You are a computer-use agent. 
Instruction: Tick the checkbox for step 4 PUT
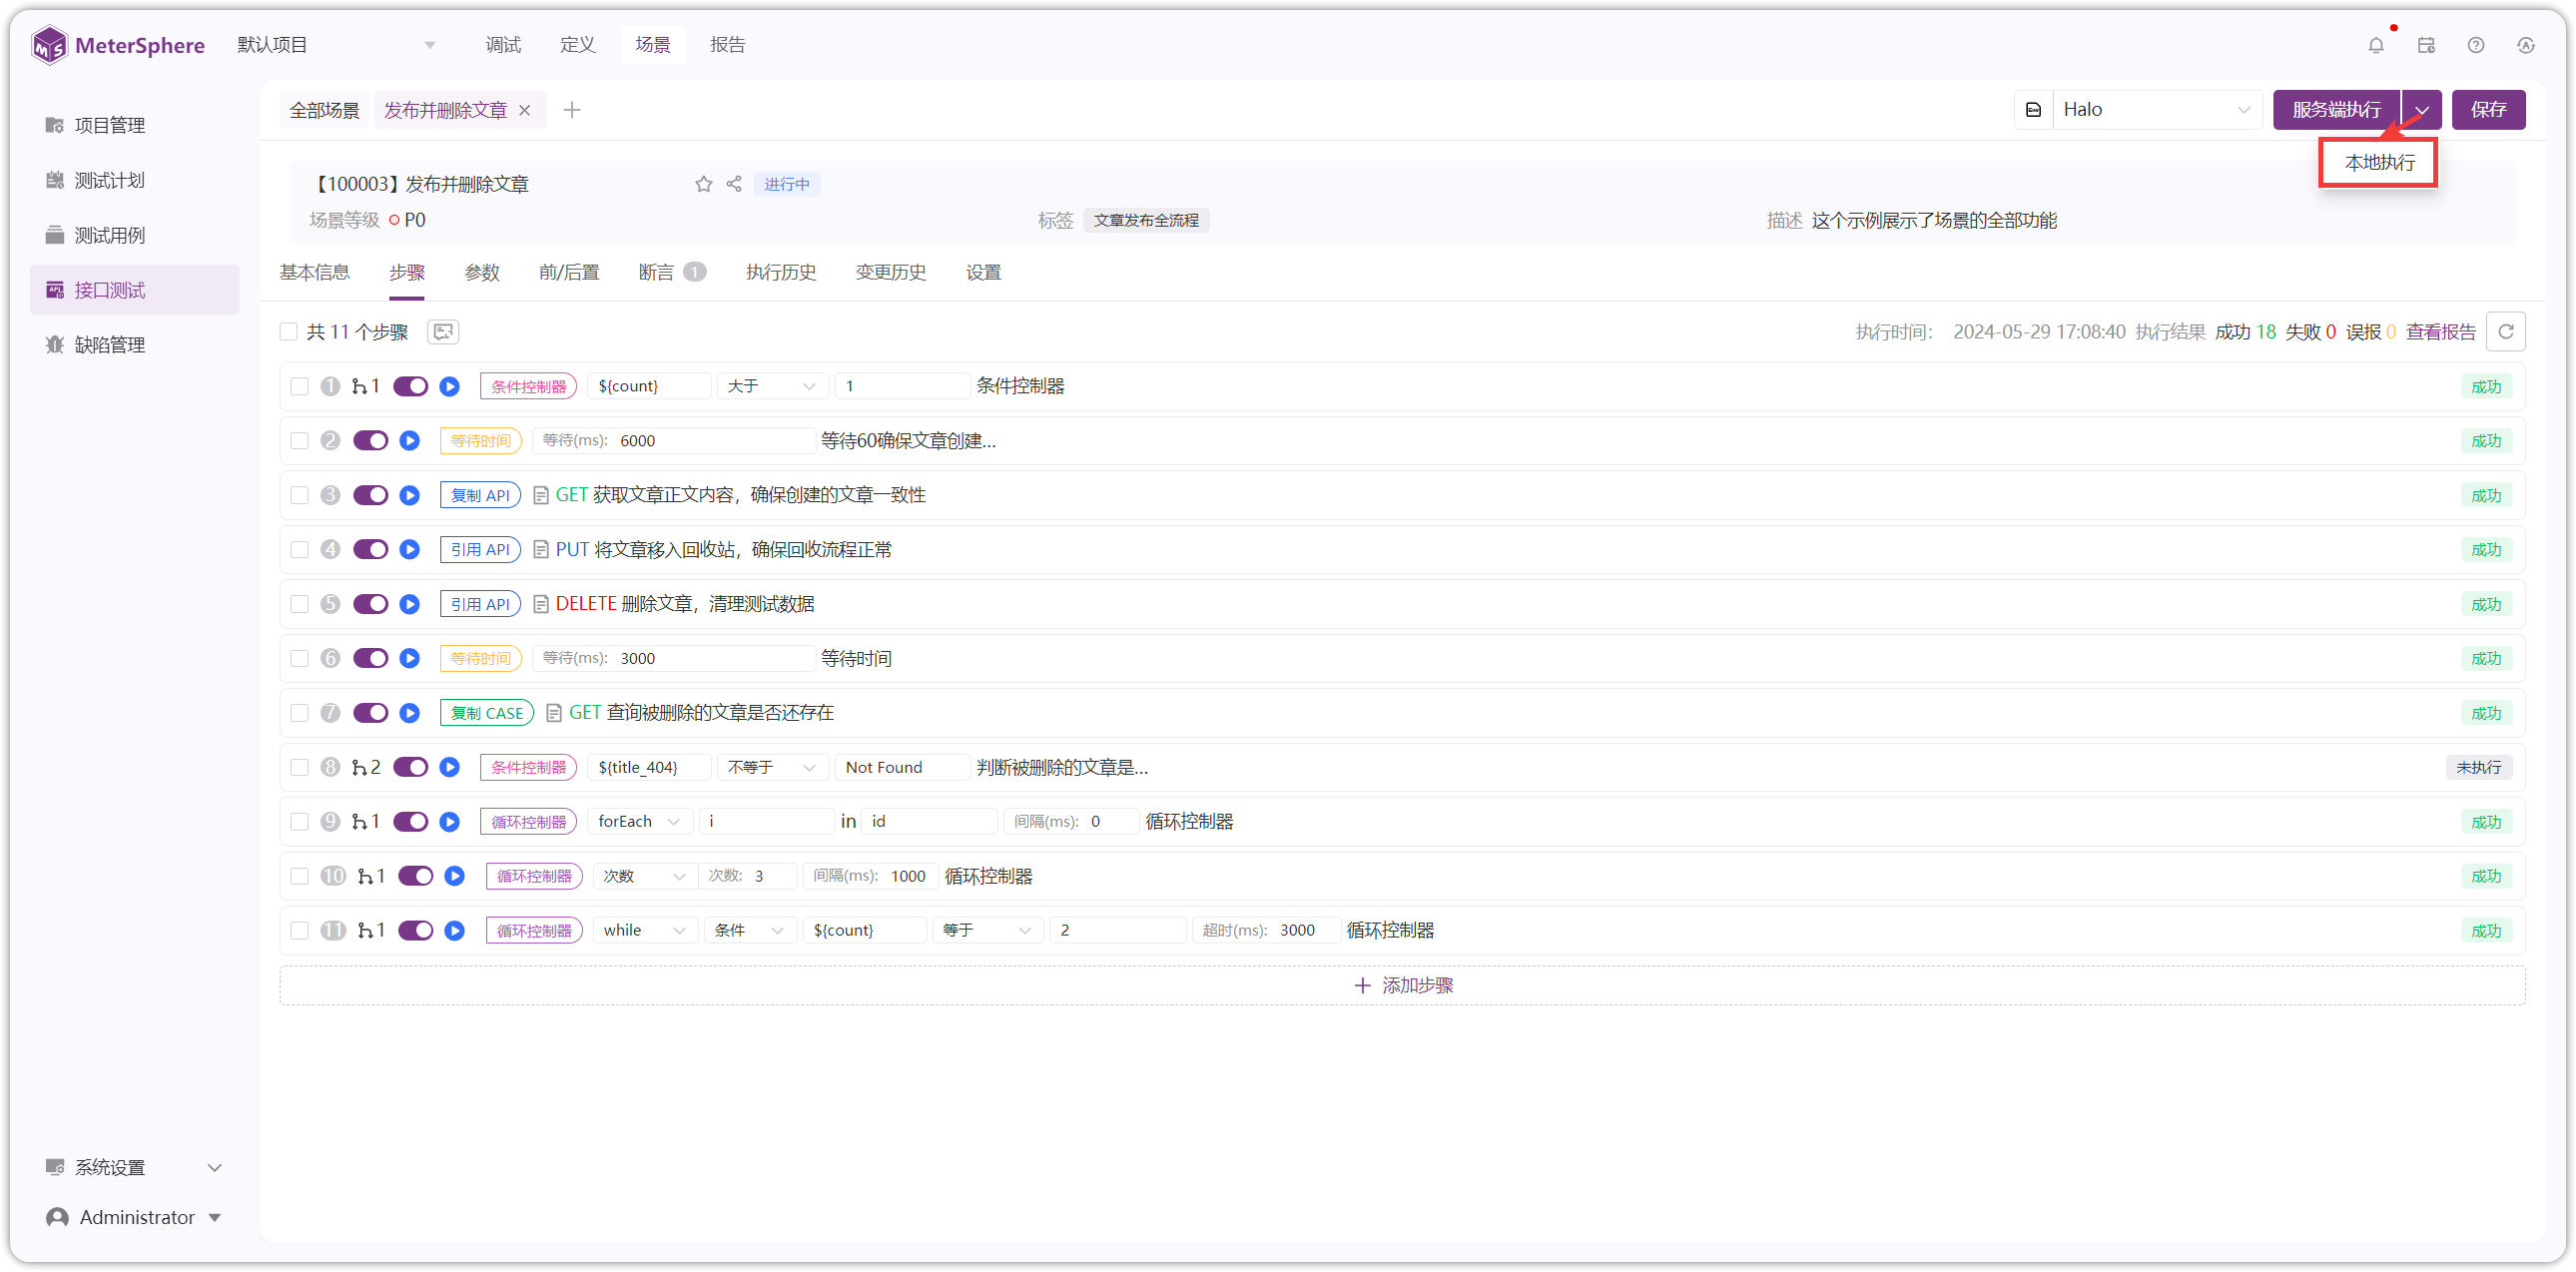click(299, 550)
